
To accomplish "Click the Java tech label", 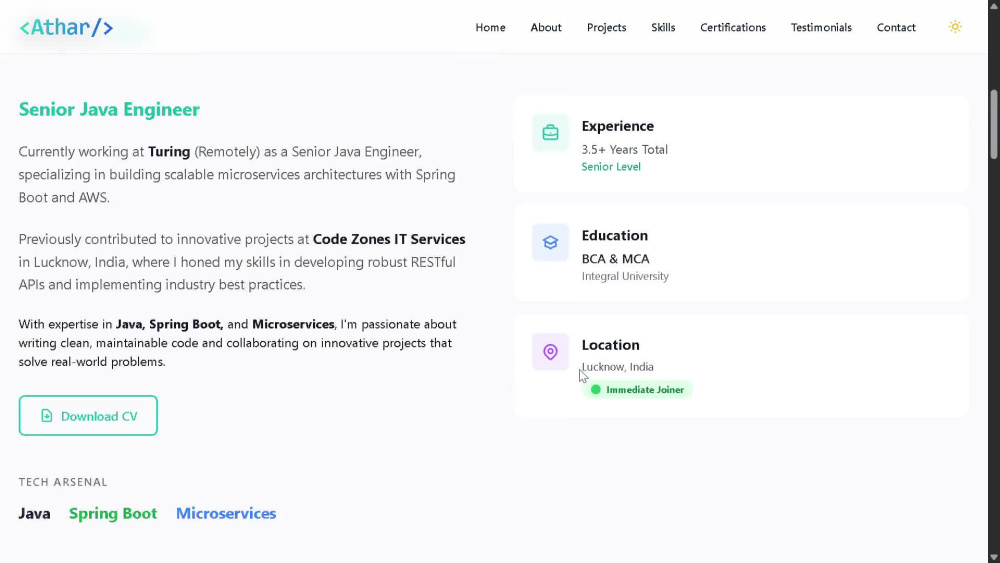I will point(34,513).
